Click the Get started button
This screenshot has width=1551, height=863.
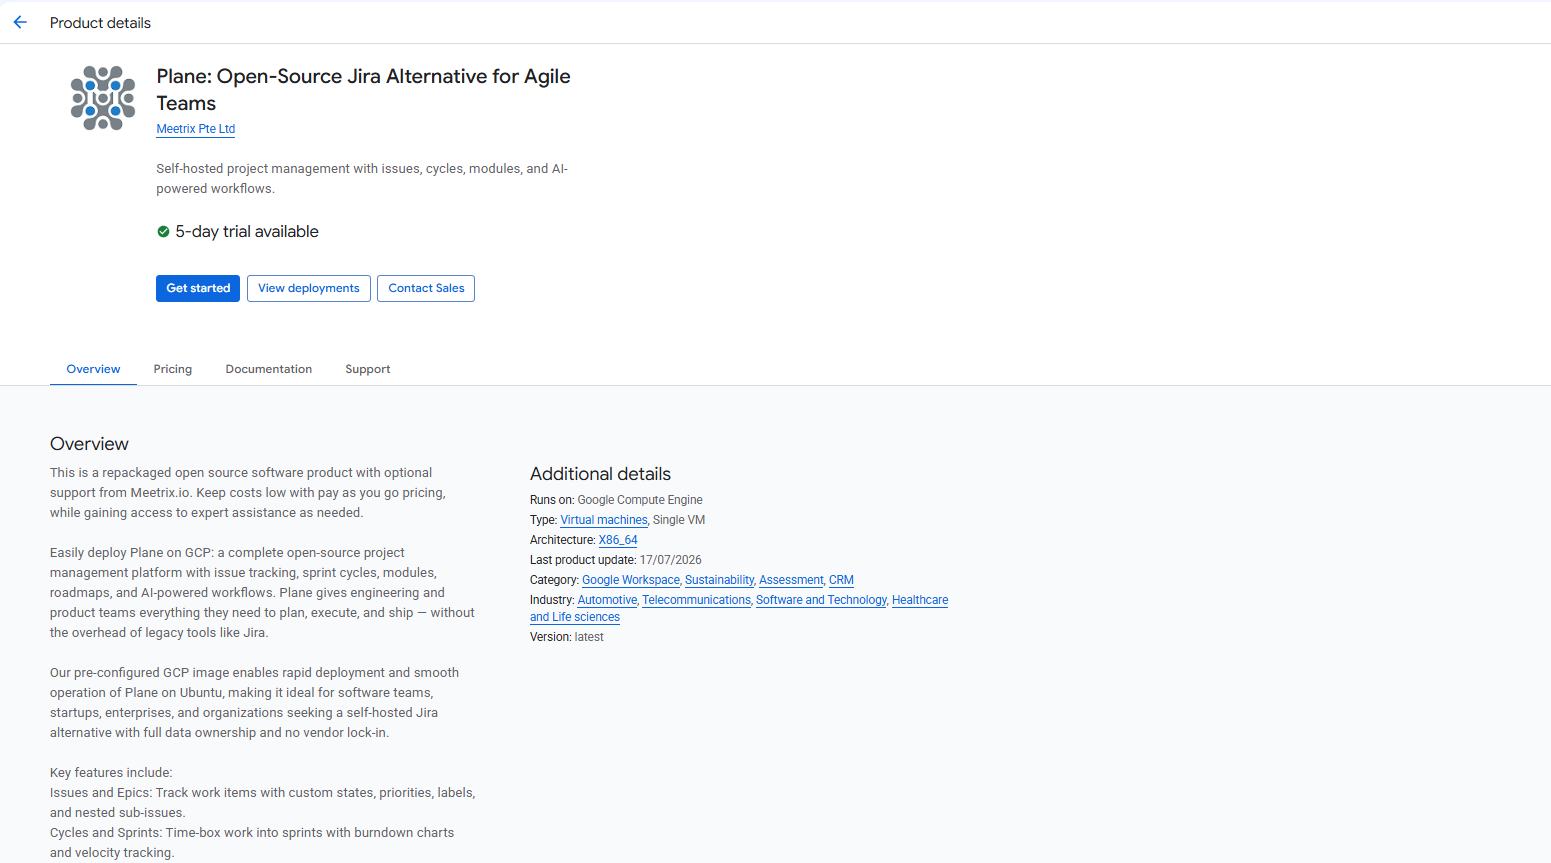tap(198, 288)
